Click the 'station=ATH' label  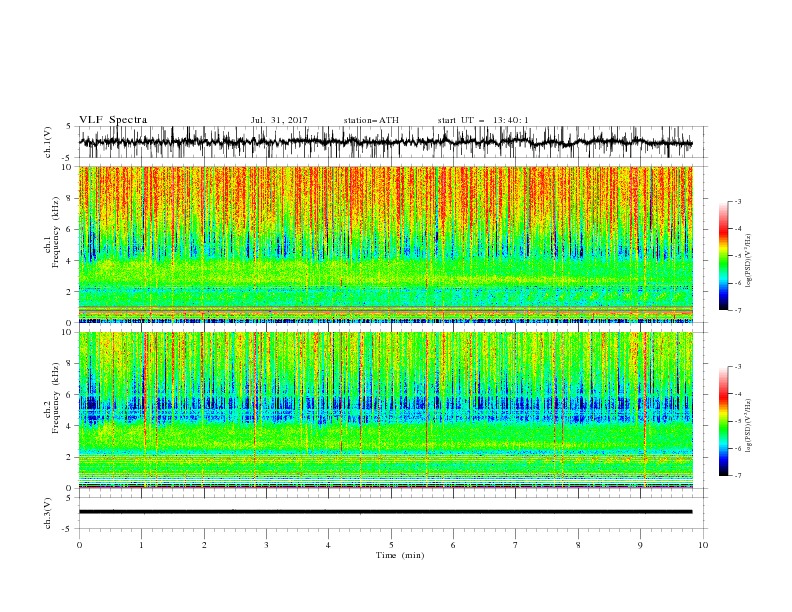(x=371, y=120)
